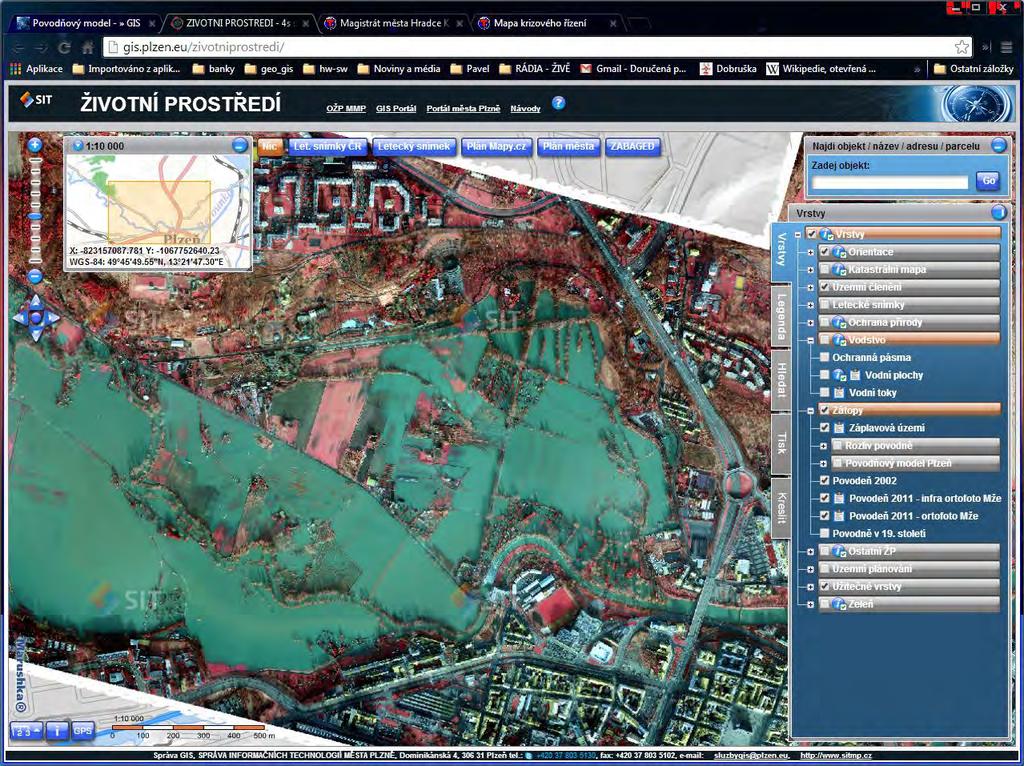Screen dimensions: 1024x766
Task: Expand the Územní plánování group
Action: [x=810, y=569]
